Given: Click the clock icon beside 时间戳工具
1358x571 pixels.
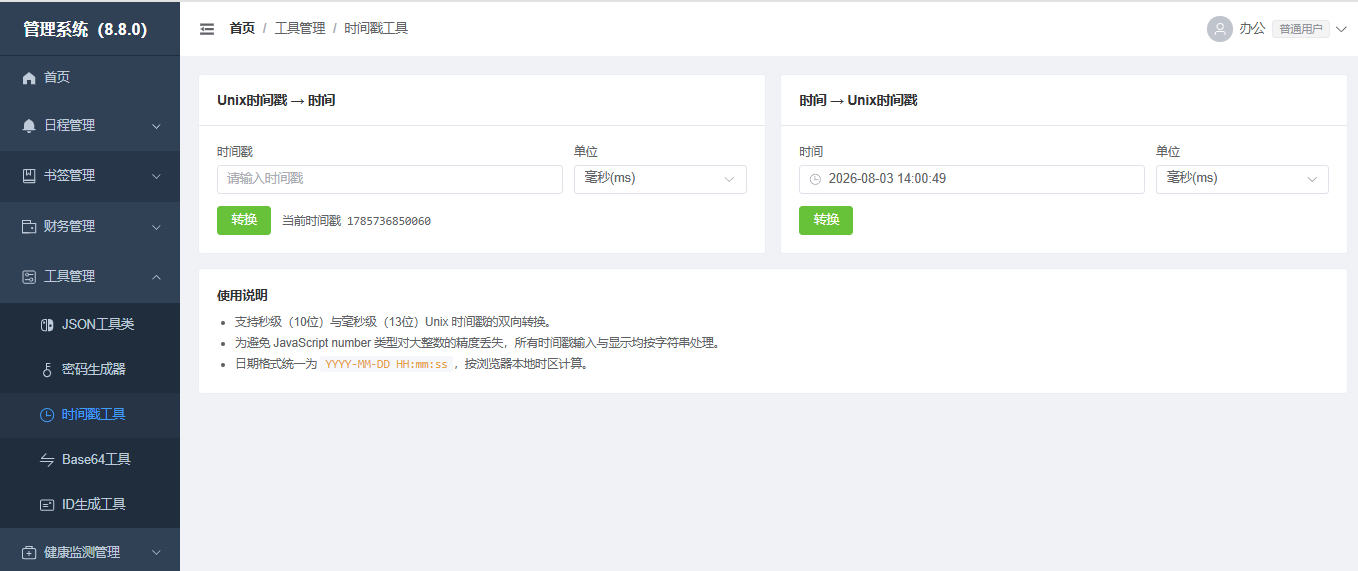Looking at the screenshot, I should pos(47,414).
